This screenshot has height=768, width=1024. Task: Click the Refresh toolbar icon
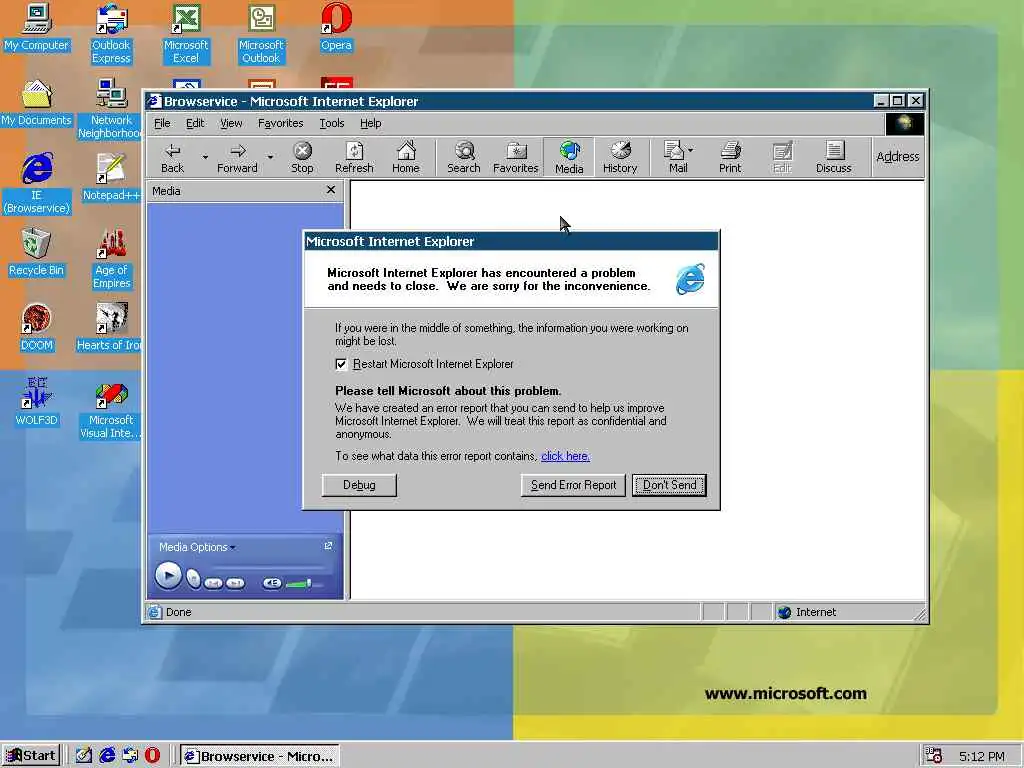click(x=354, y=157)
